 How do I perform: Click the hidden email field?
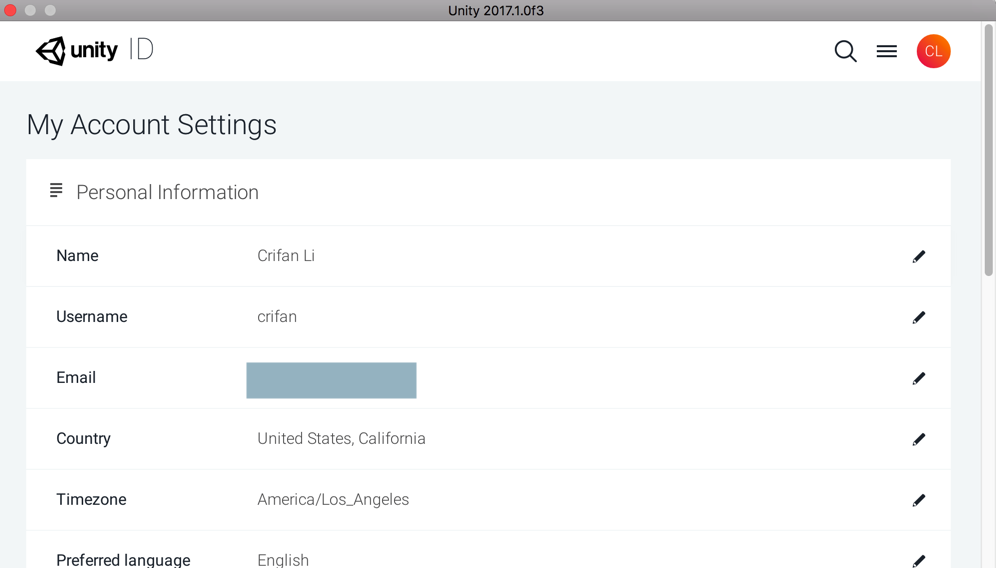pos(331,380)
